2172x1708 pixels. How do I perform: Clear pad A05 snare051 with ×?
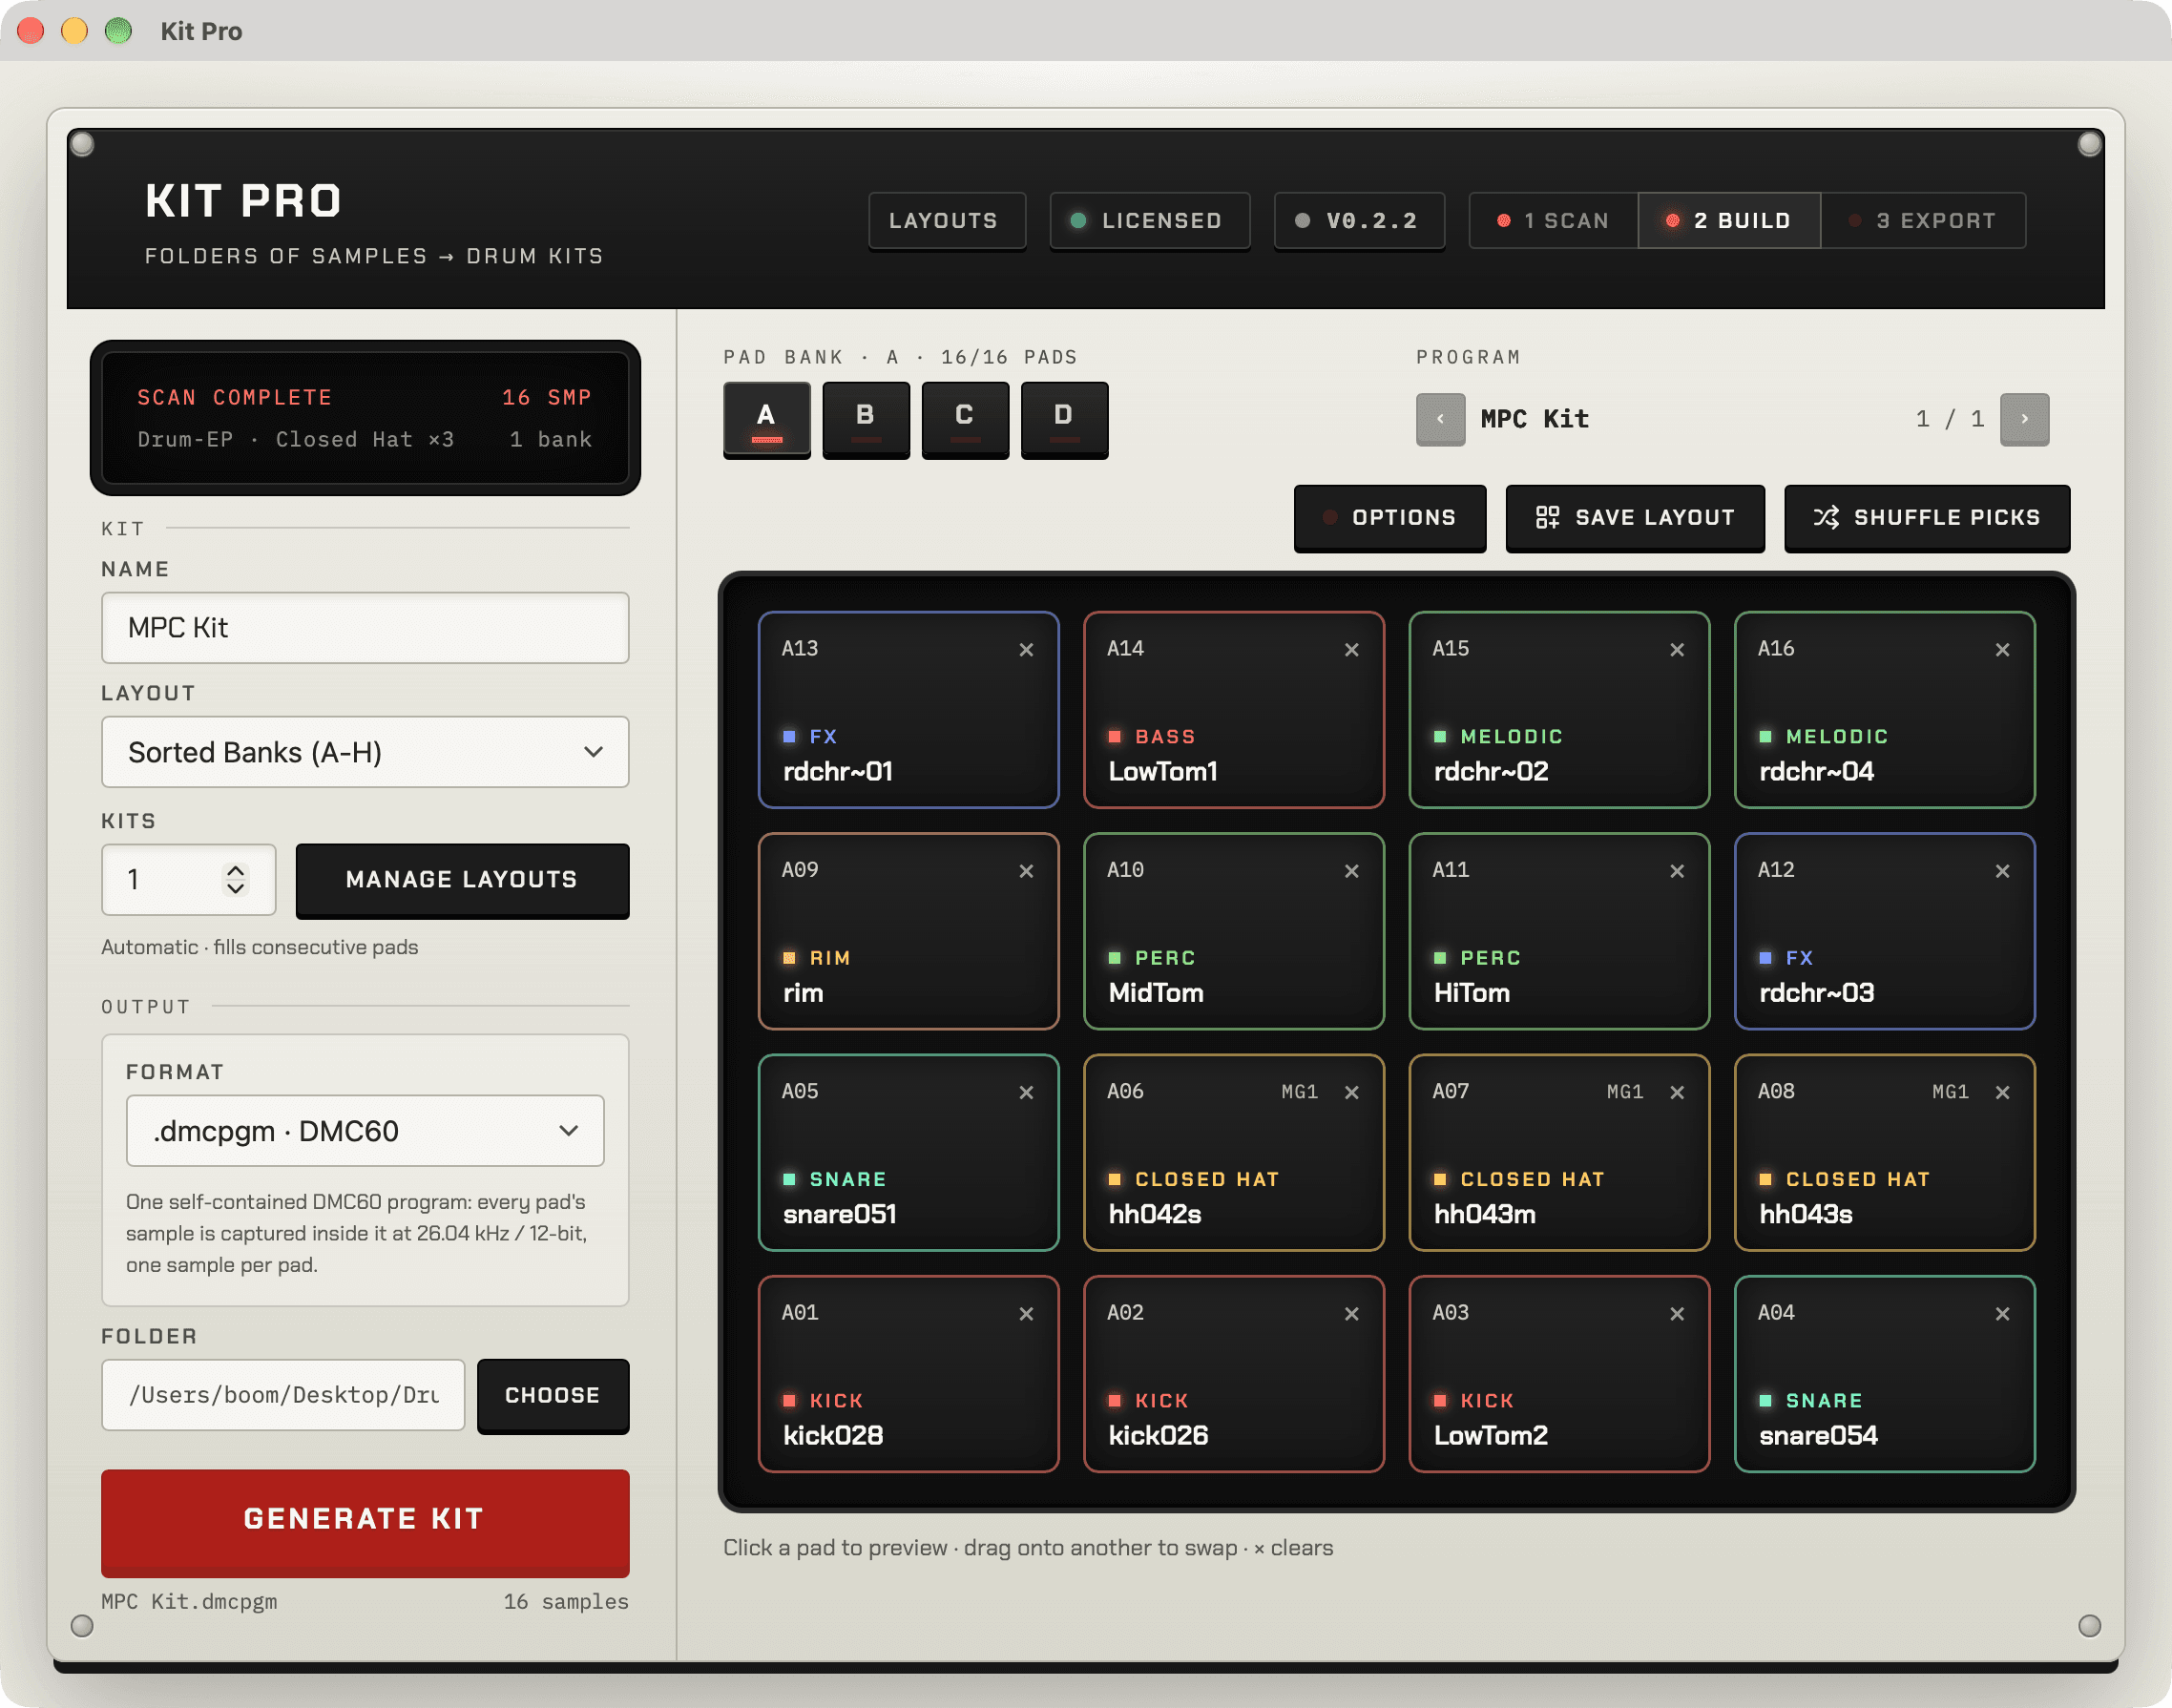(1026, 1092)
